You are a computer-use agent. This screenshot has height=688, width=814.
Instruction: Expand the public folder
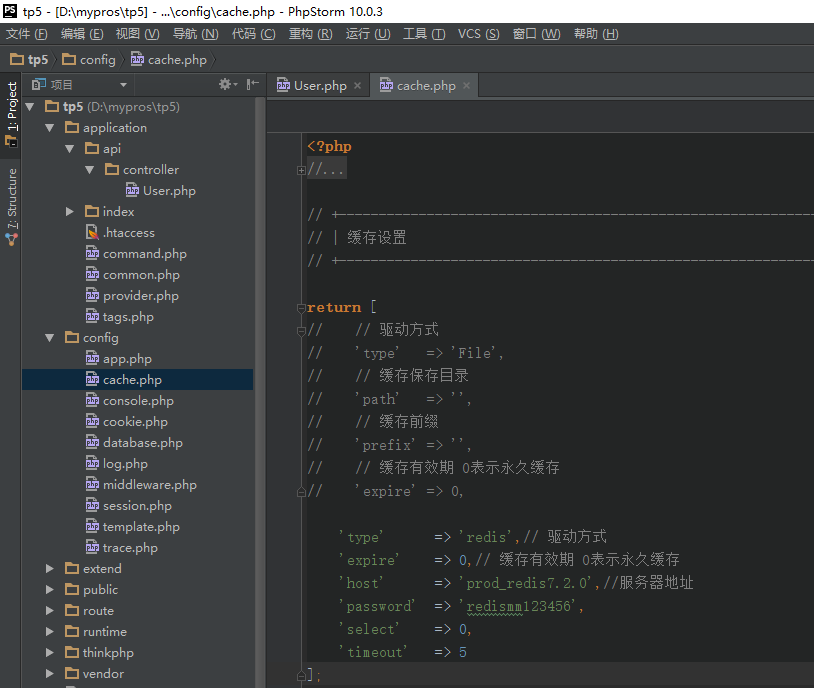point(50,589)
